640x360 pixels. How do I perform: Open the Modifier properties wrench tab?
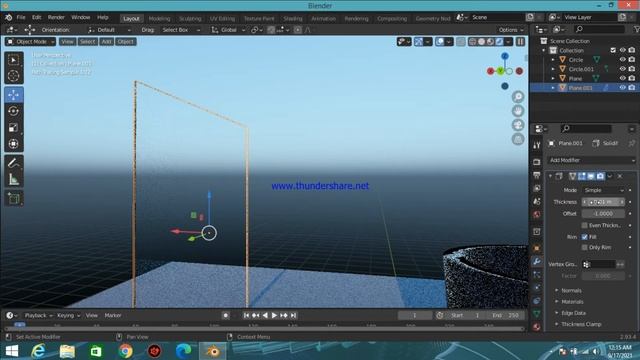point(537,261)
